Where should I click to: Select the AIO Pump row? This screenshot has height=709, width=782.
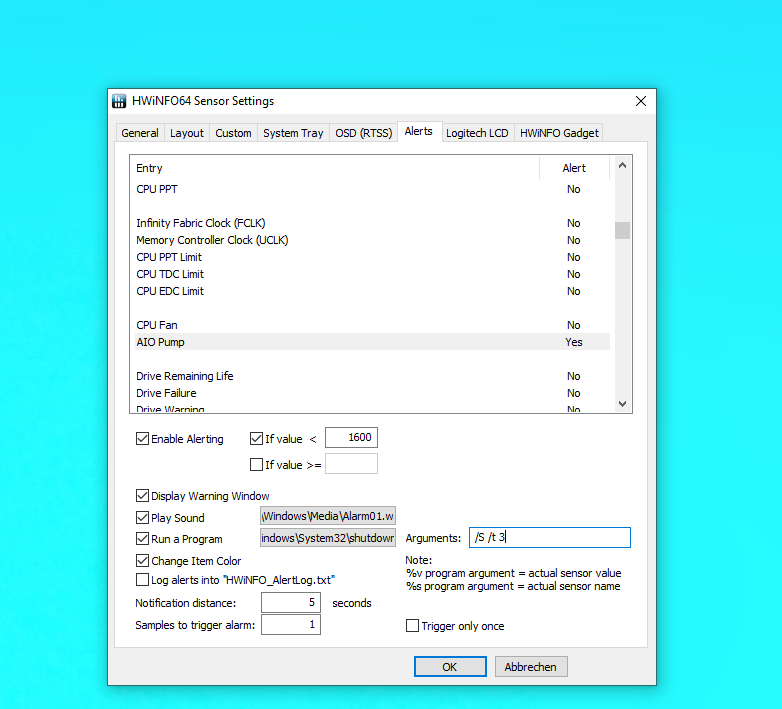[372, 342]
